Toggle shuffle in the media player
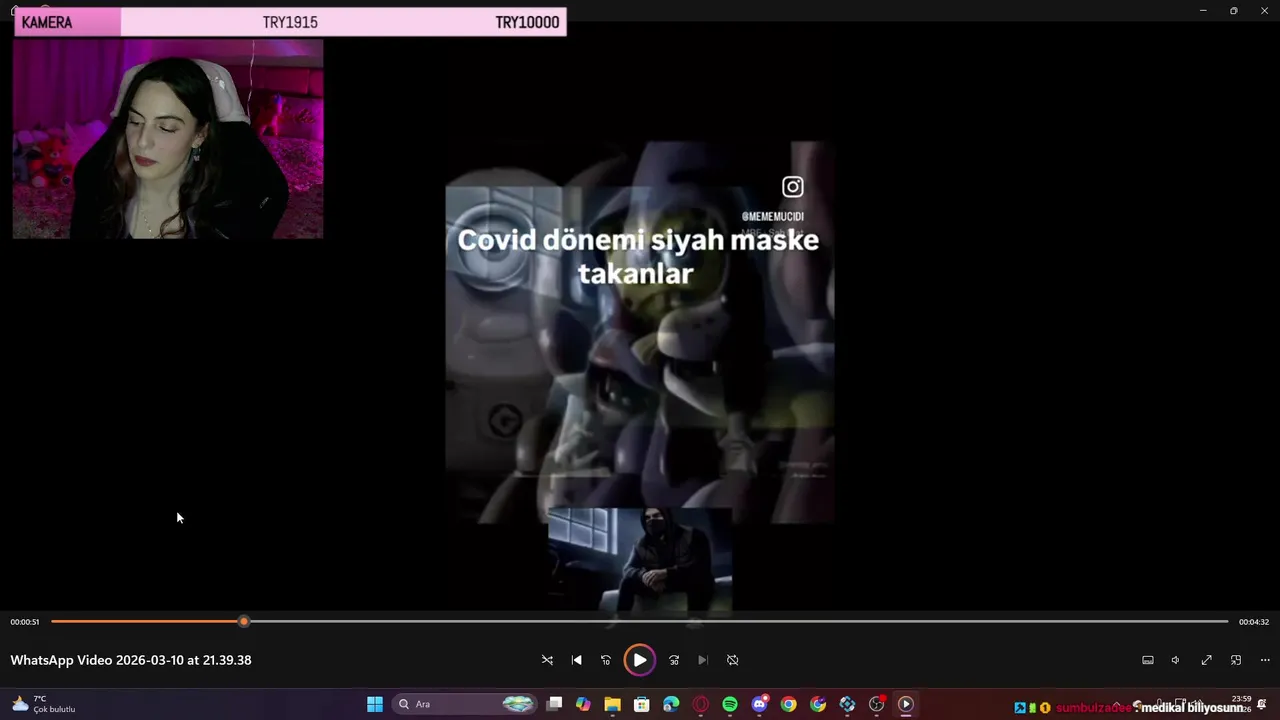Image resolution: width=1280 pixels, height=720 pixels. point(547,660)
